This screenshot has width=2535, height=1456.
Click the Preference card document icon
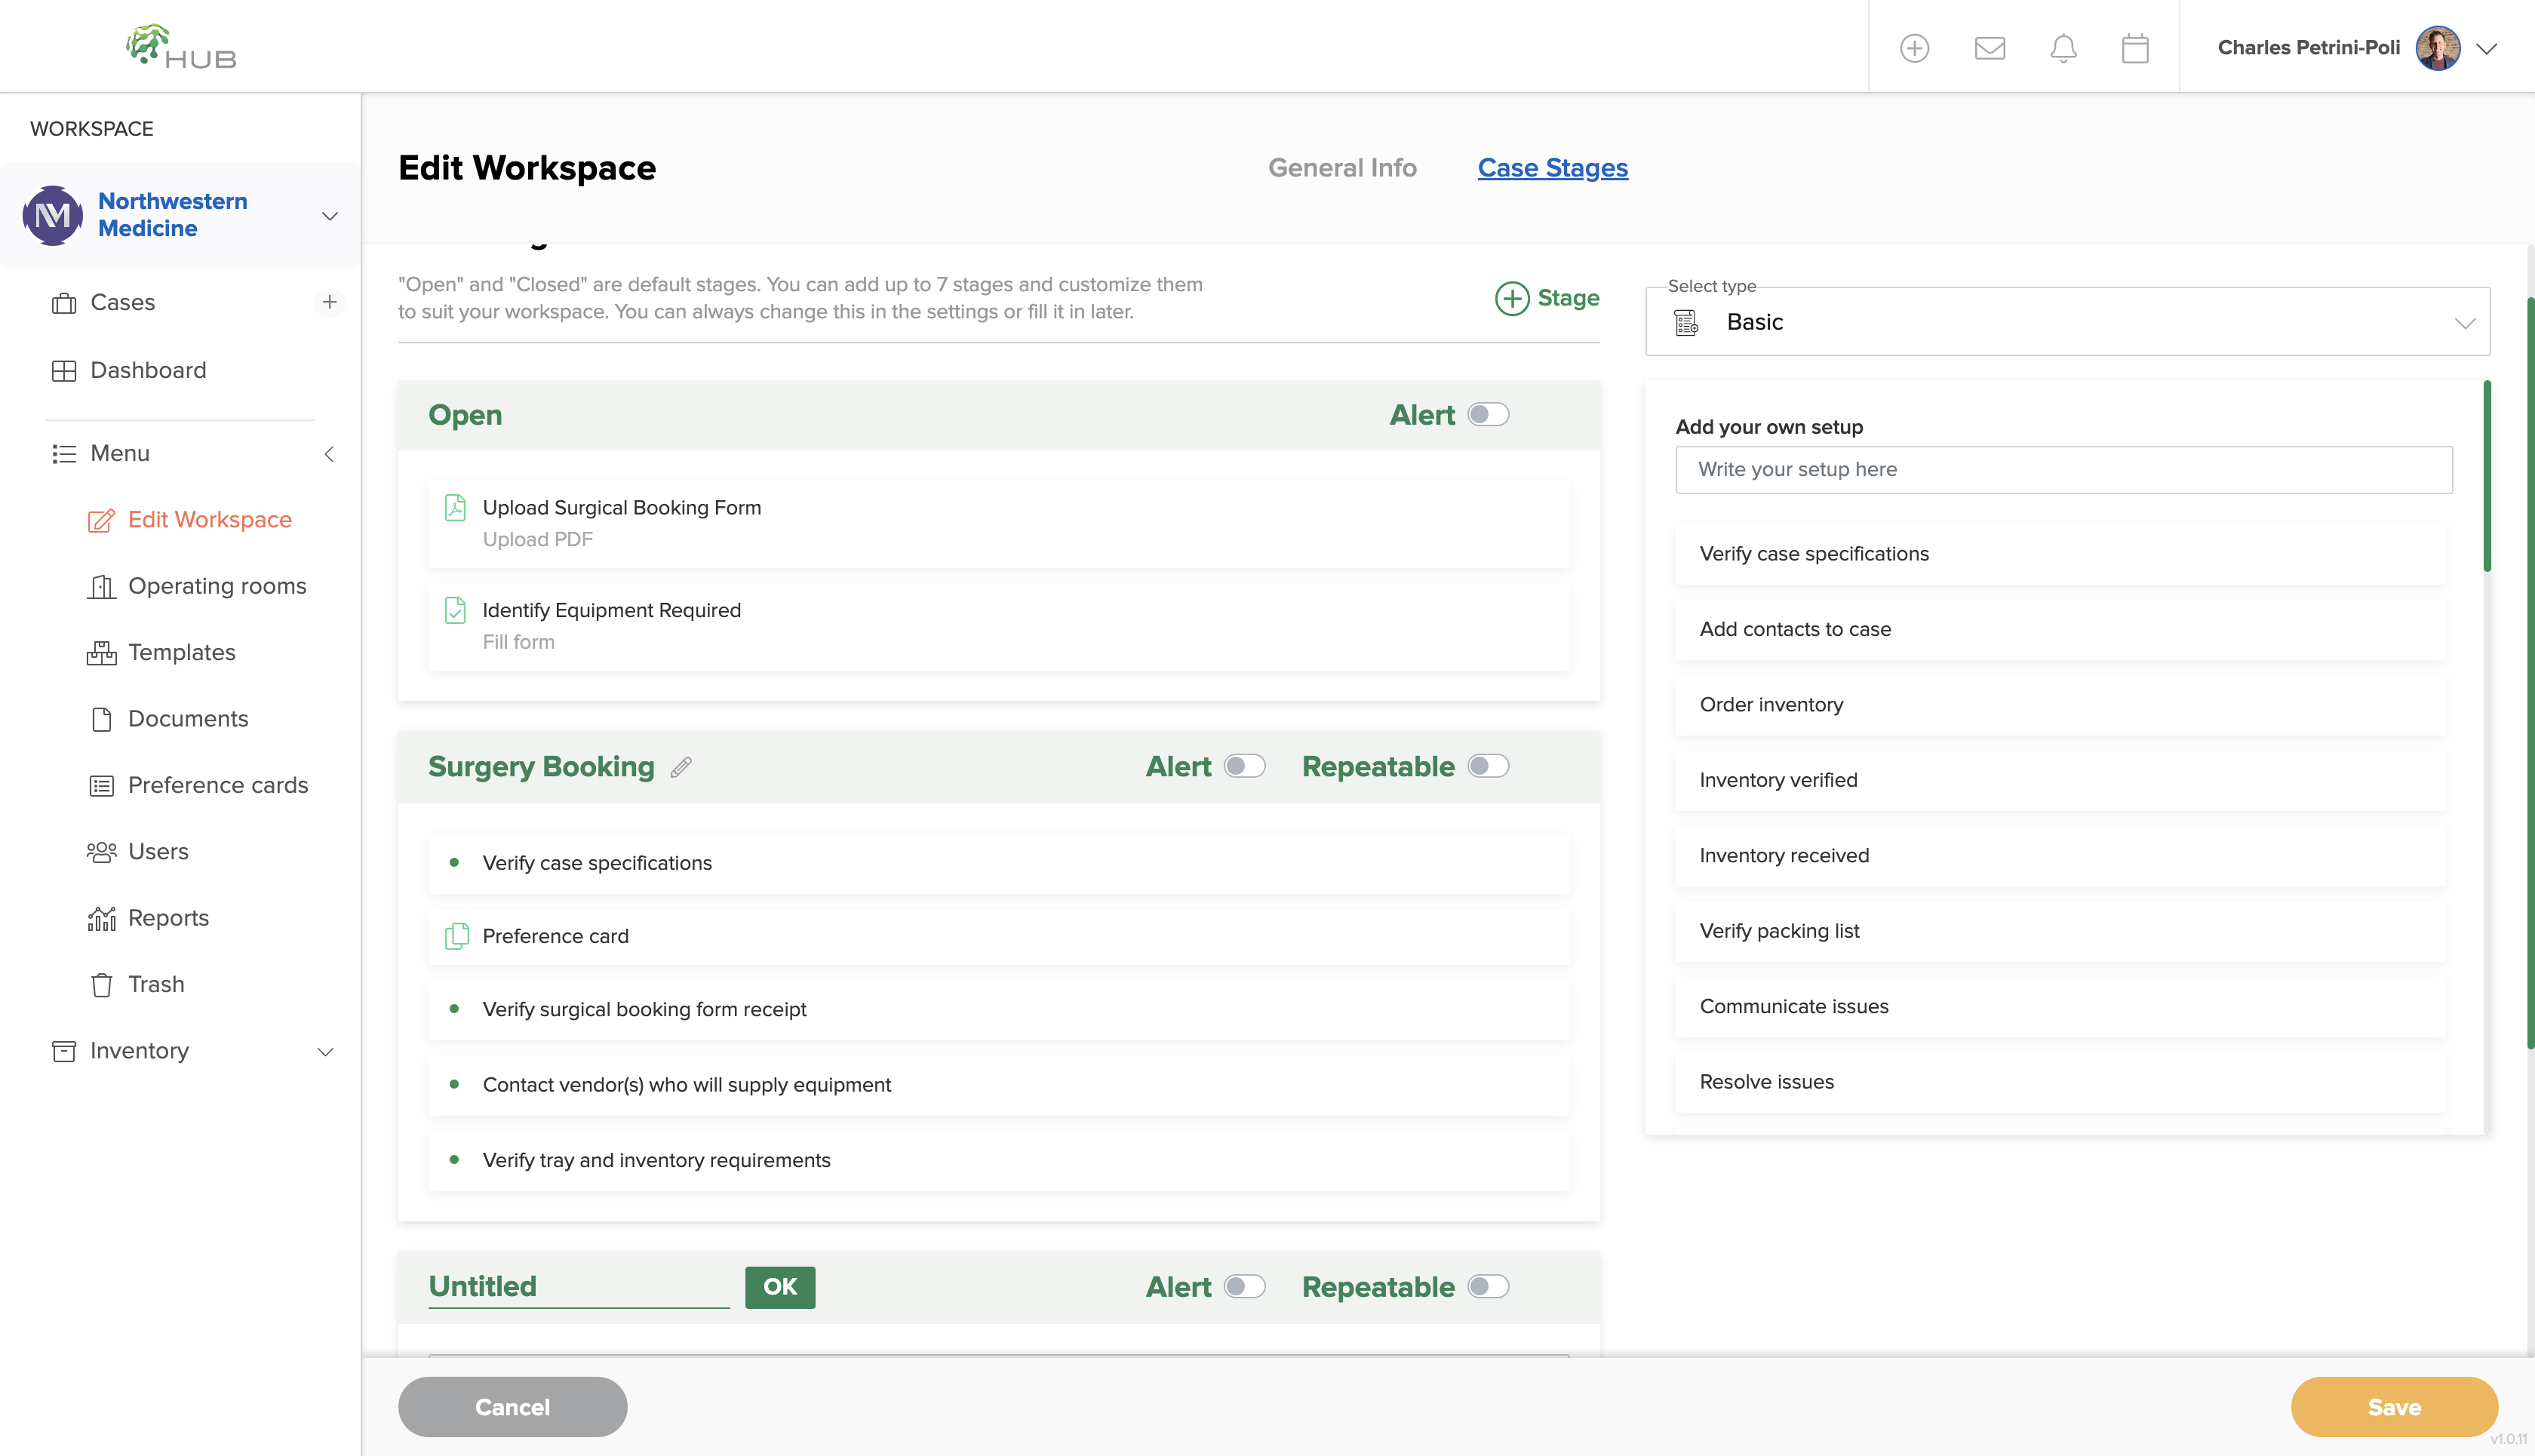[x=456, y=936]
